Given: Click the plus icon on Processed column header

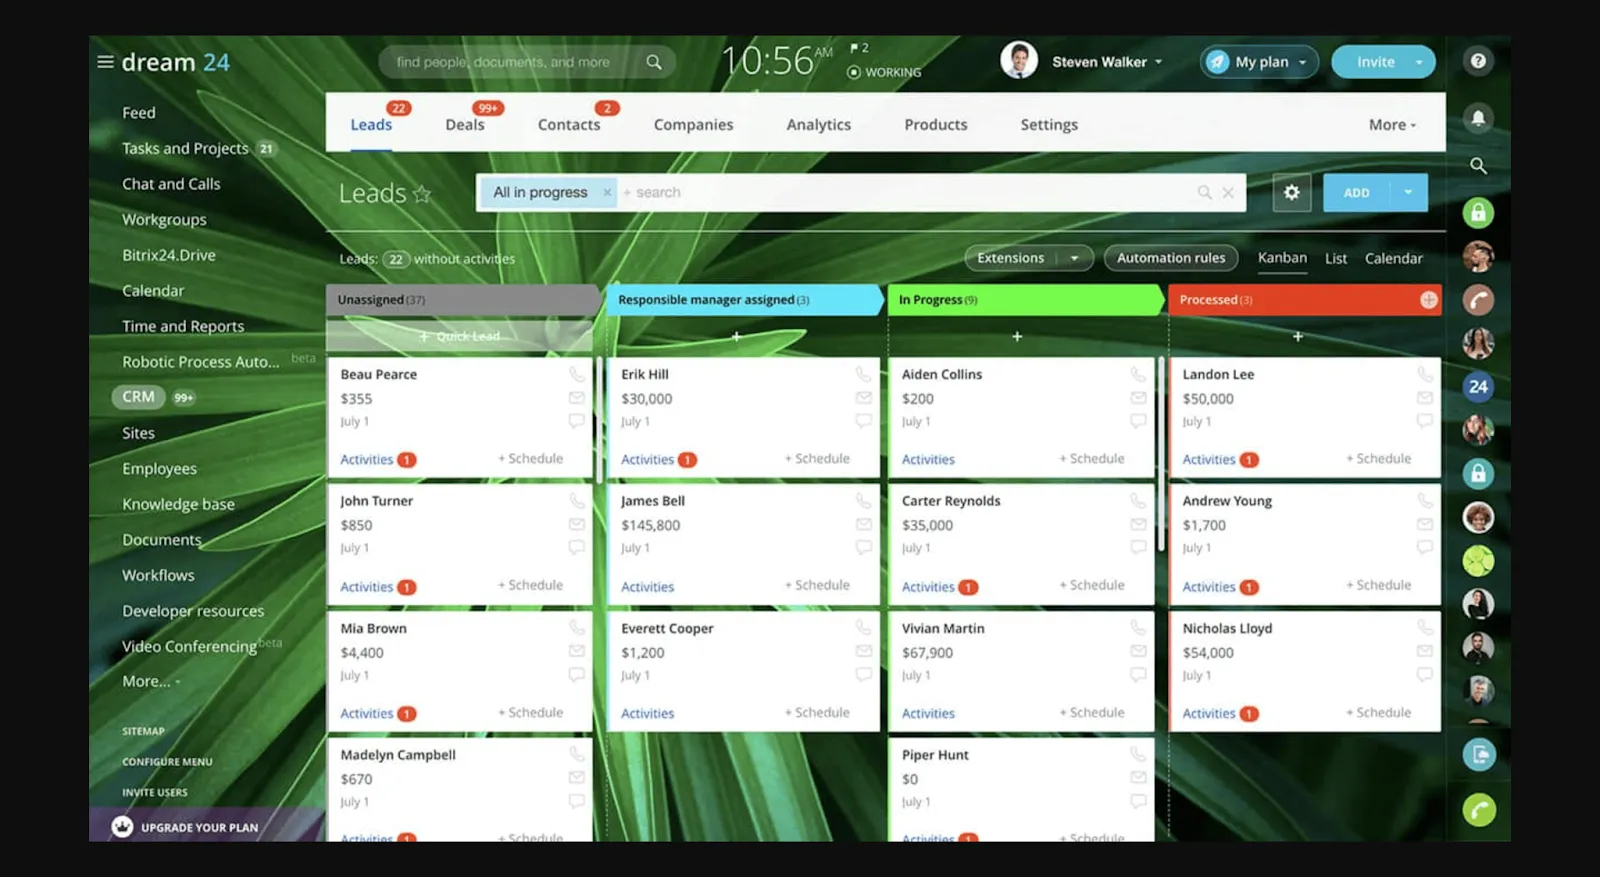Looking at the screenshot, I should pyautogui.click(x=1428, y=300).
